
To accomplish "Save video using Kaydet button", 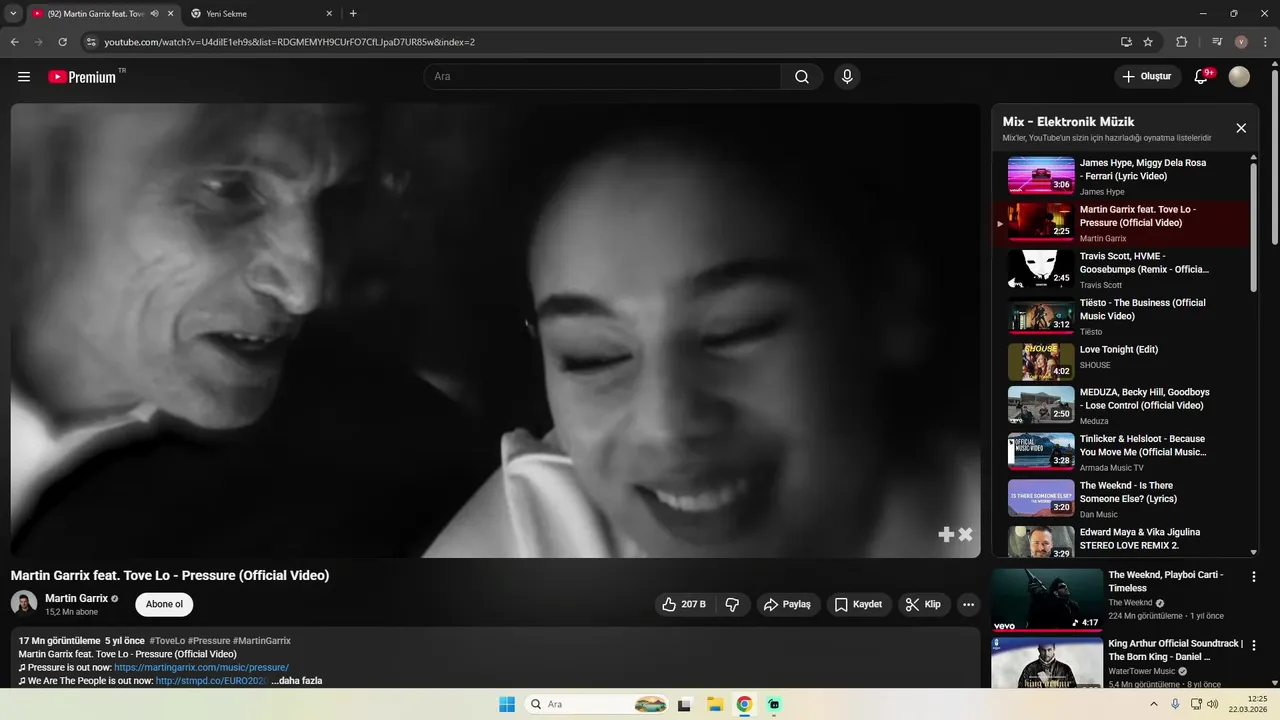I will [858, 604].
